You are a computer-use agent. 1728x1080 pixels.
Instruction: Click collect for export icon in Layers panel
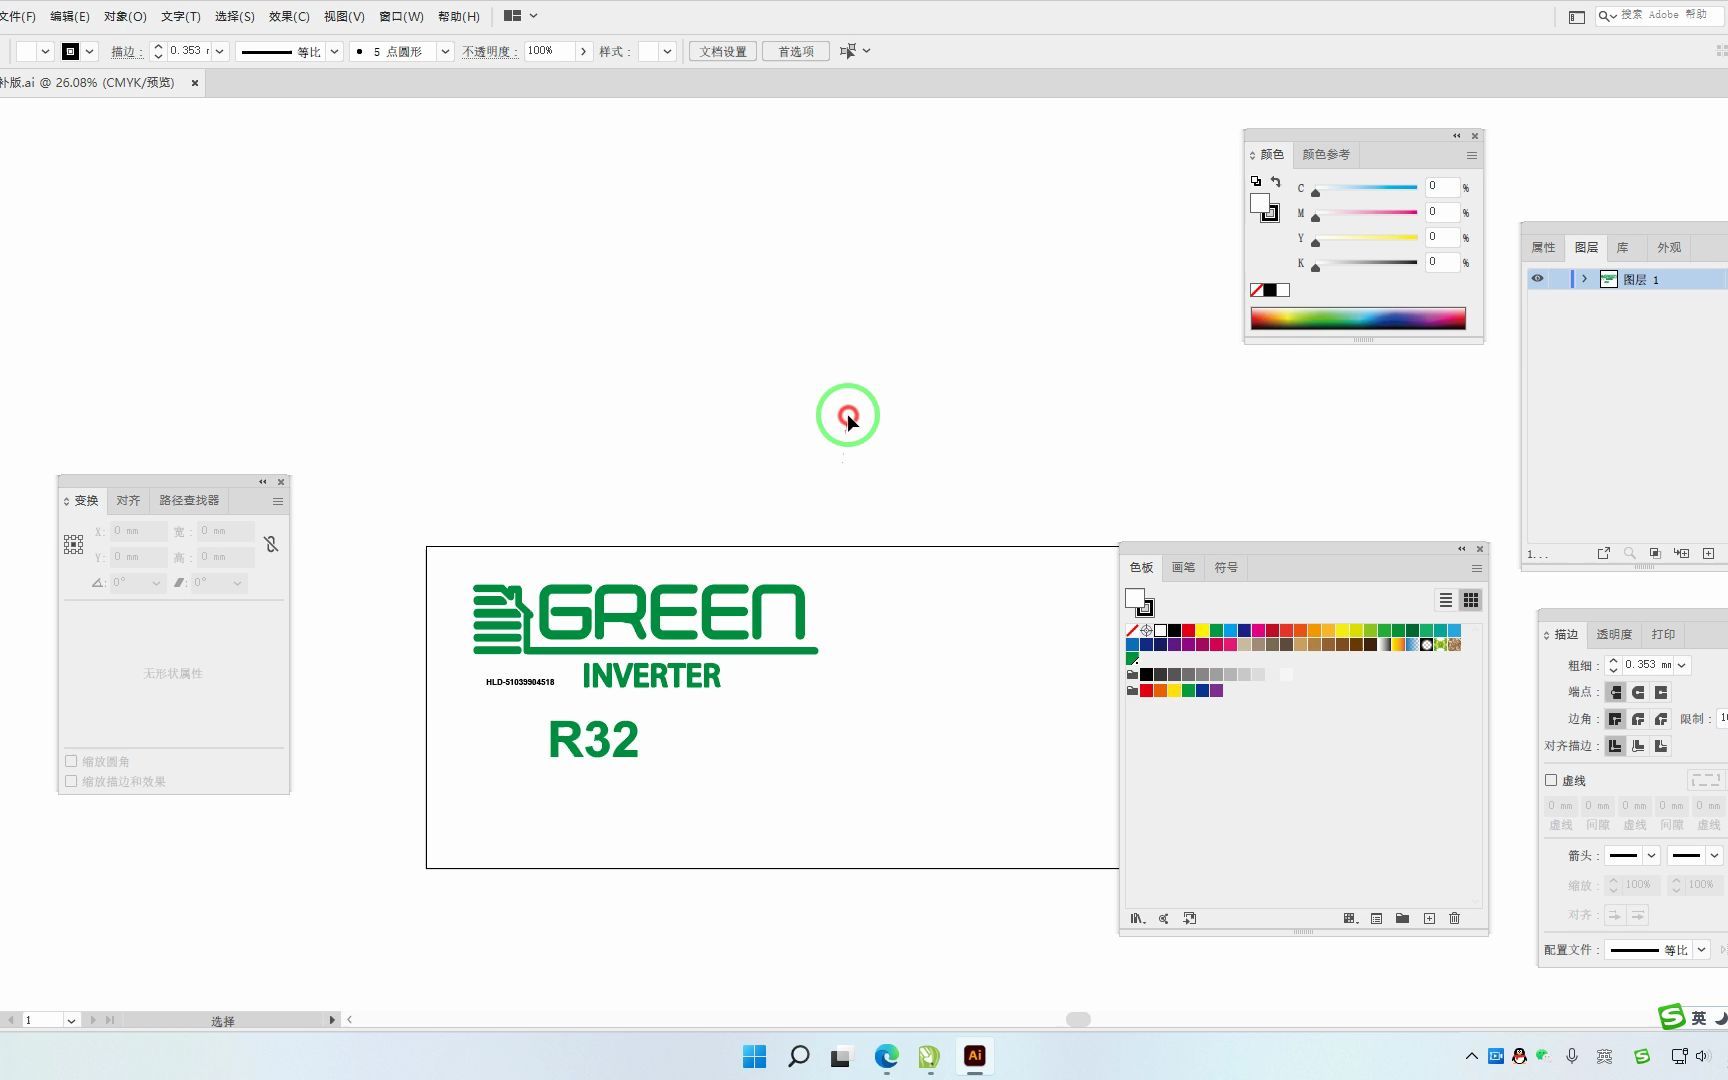(1604, 553)
